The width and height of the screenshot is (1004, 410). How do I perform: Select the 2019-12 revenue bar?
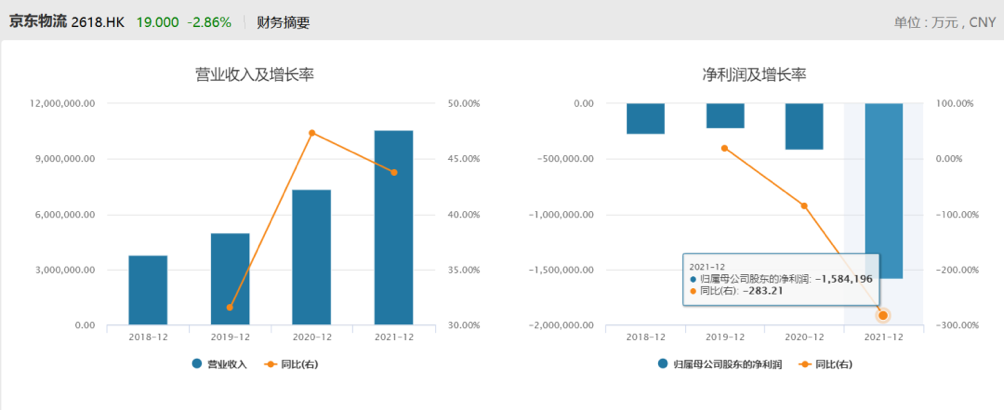click(x=230, y=279)
